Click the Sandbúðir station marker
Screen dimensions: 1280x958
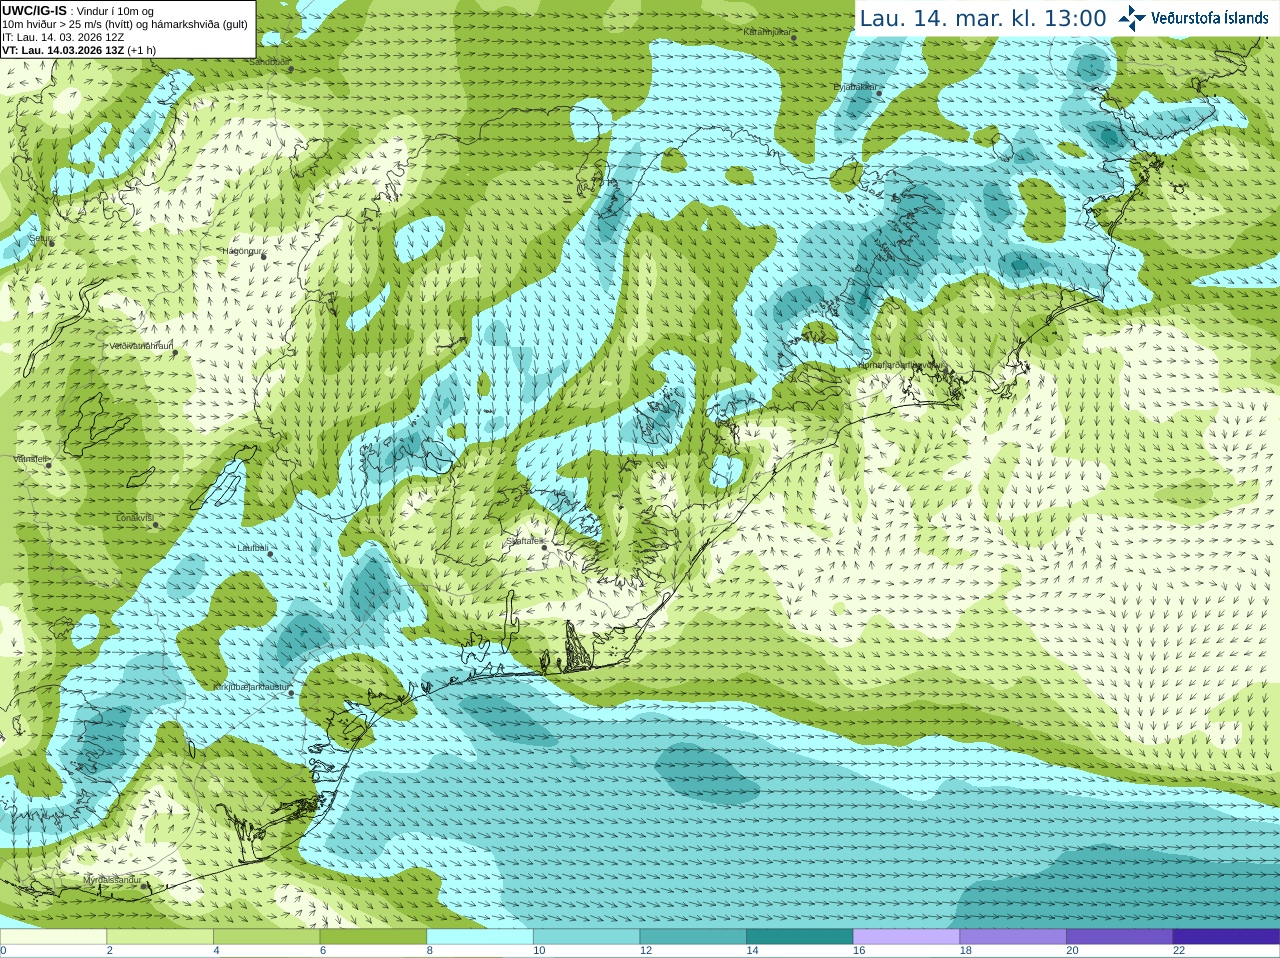291,69
